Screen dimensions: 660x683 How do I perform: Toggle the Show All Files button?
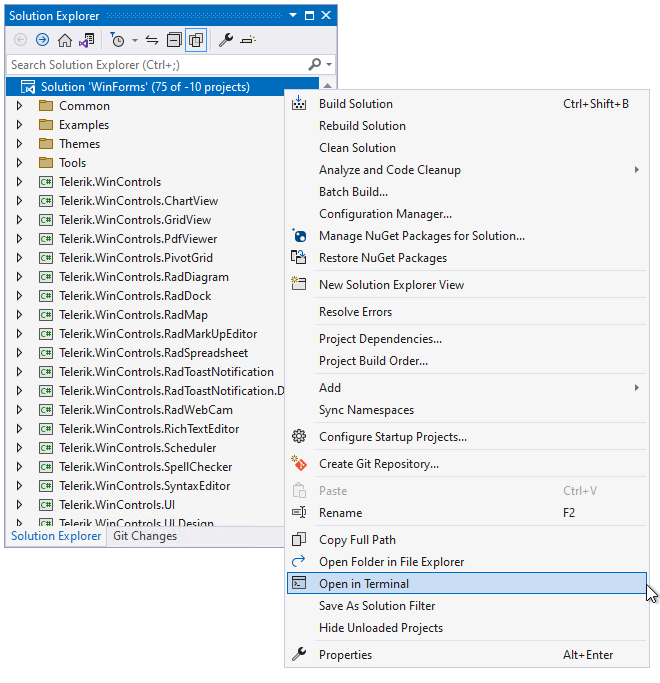point(196,40)
